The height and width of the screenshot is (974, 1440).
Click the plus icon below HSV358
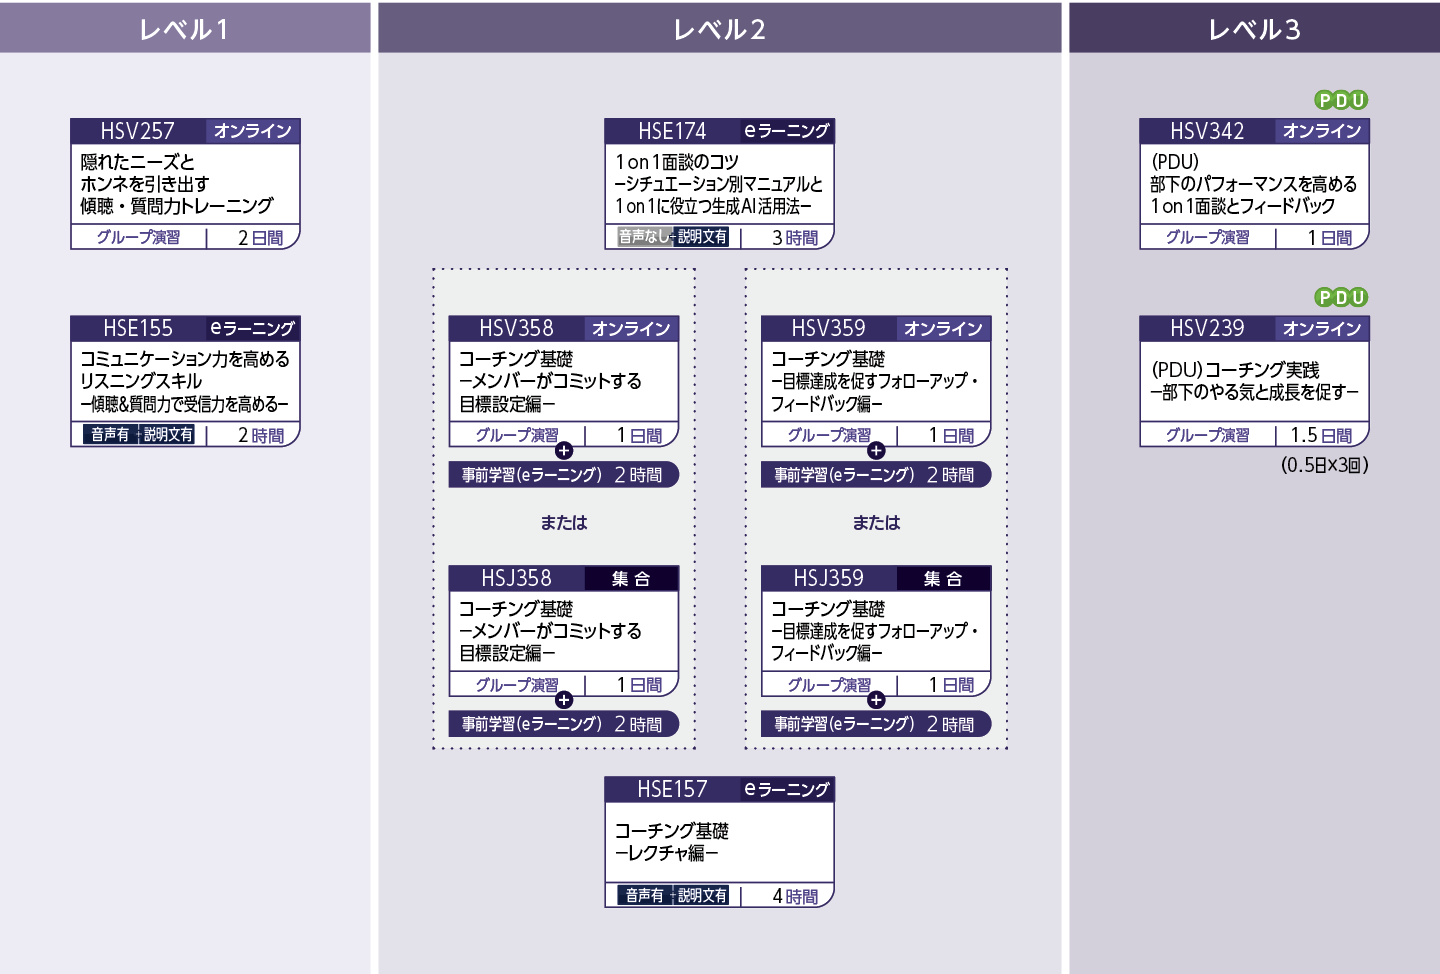pyautogui.click(x=565, y=452)
